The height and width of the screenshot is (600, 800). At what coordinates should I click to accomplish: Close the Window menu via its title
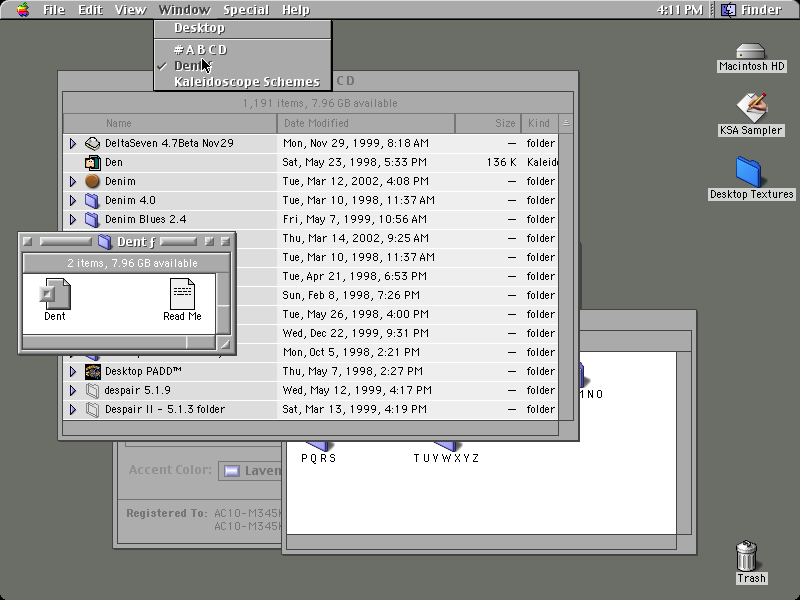184,10
